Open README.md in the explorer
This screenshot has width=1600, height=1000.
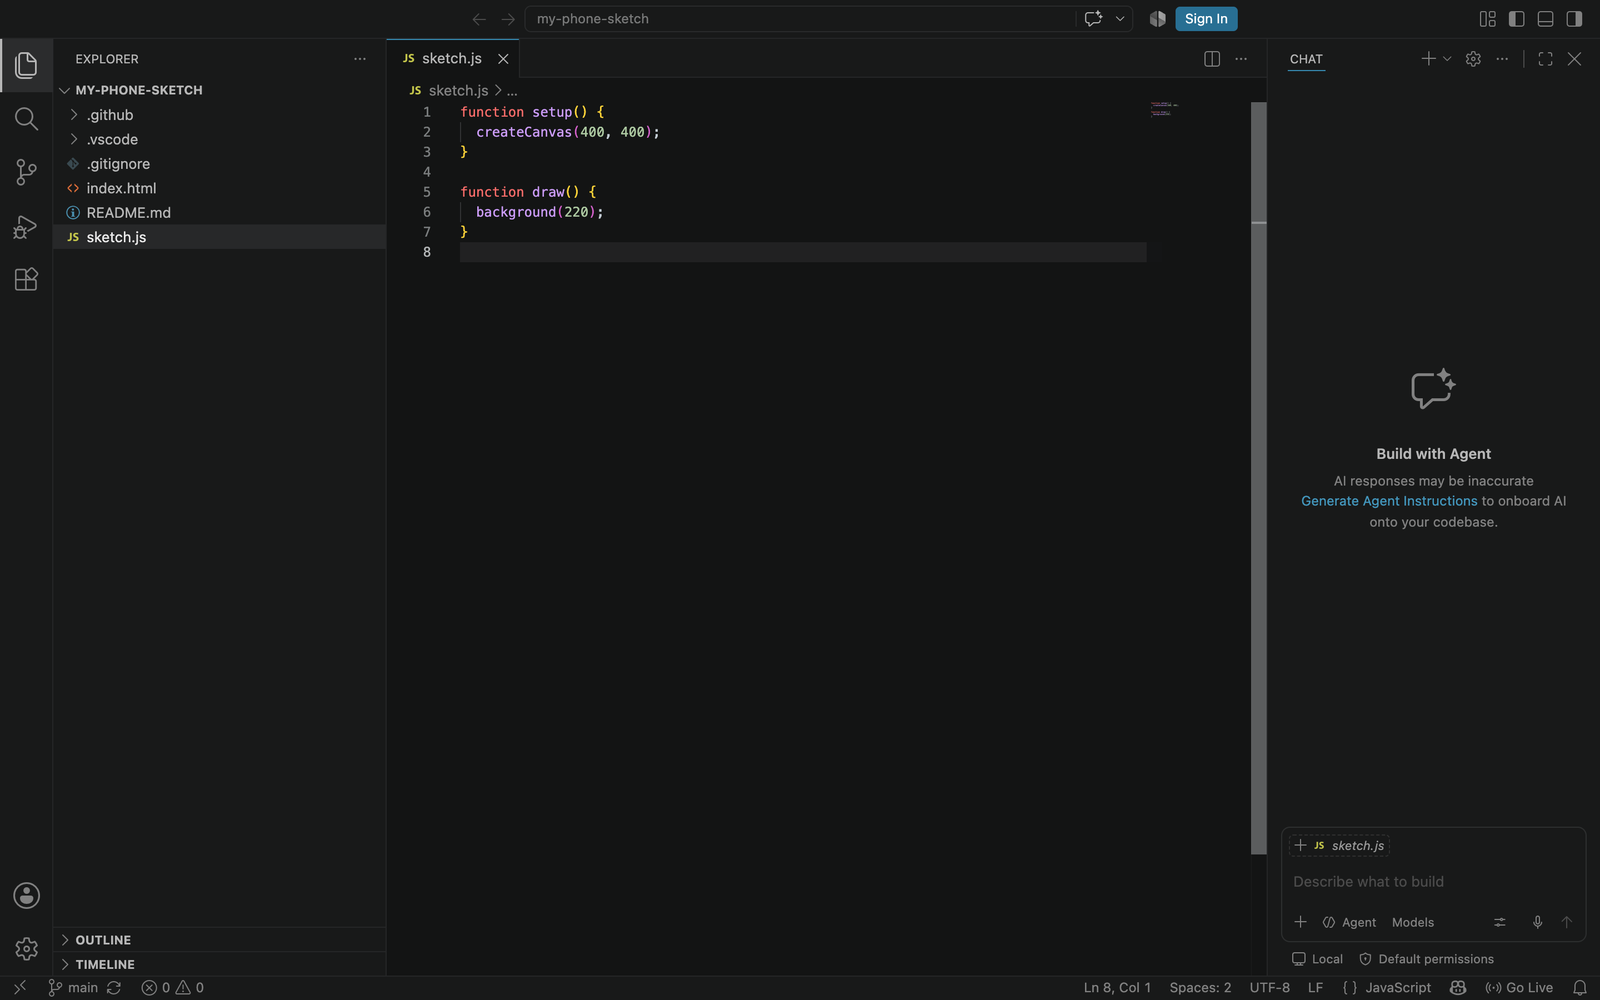pyautogui.click(x=219, y=213)
